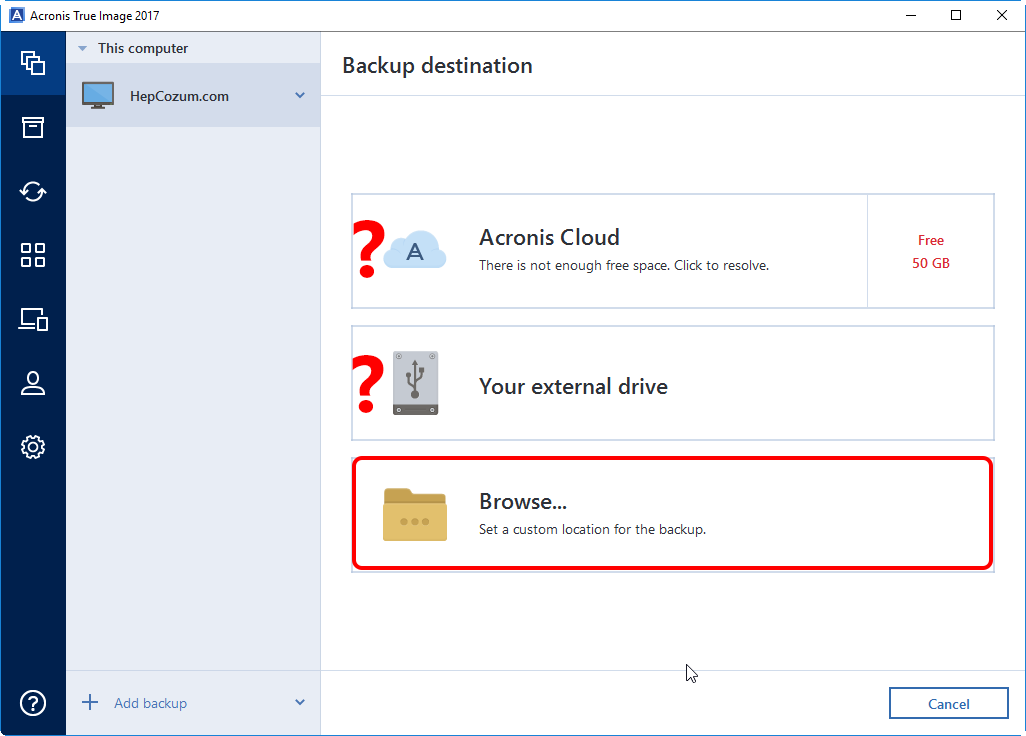Select the HepCozum.com backup entry
Screen dimensions: 1026x736
coord(193,96)
